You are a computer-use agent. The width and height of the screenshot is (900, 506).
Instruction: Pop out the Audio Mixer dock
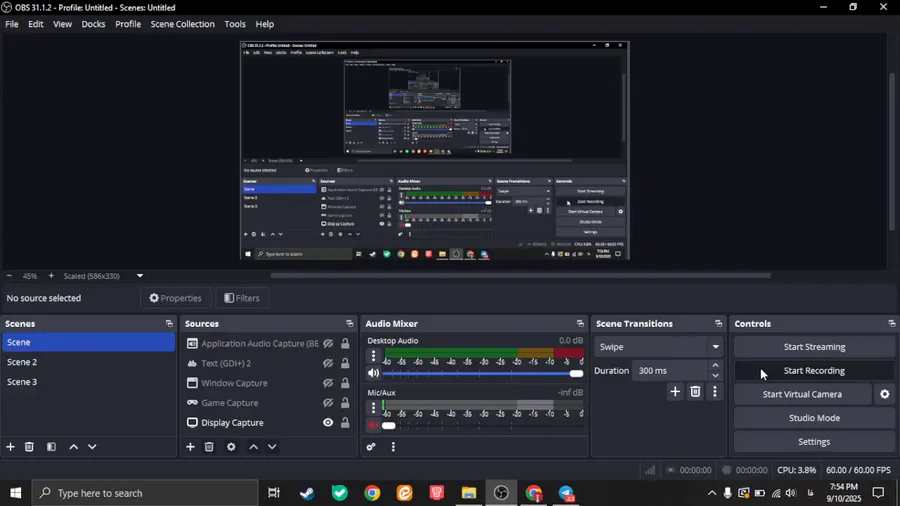click(x=580, y=324)
